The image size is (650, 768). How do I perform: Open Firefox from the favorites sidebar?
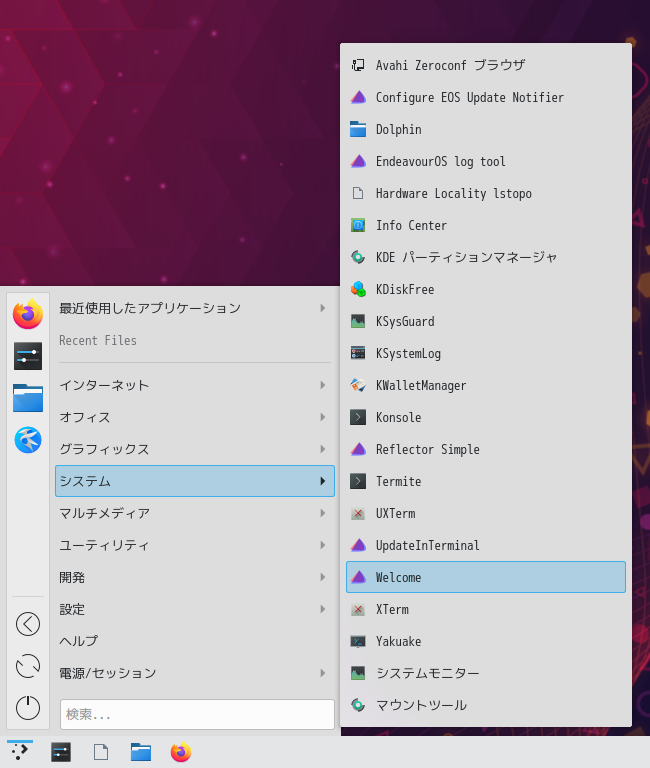pos(28,314)
